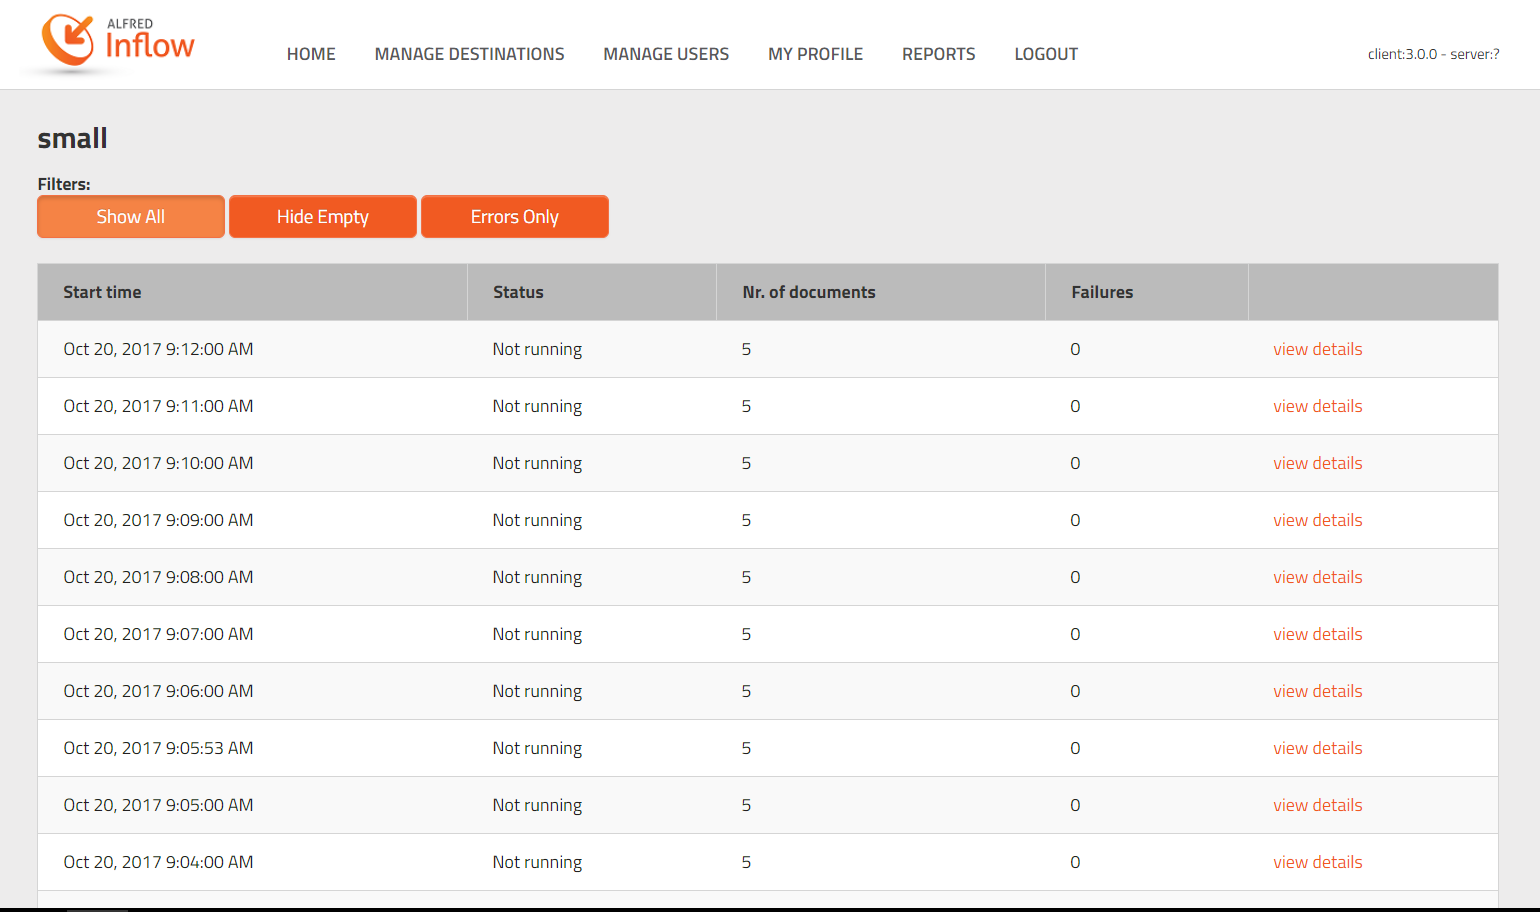View details for the 9:04:00 AM run

(x=1317, y=862)
